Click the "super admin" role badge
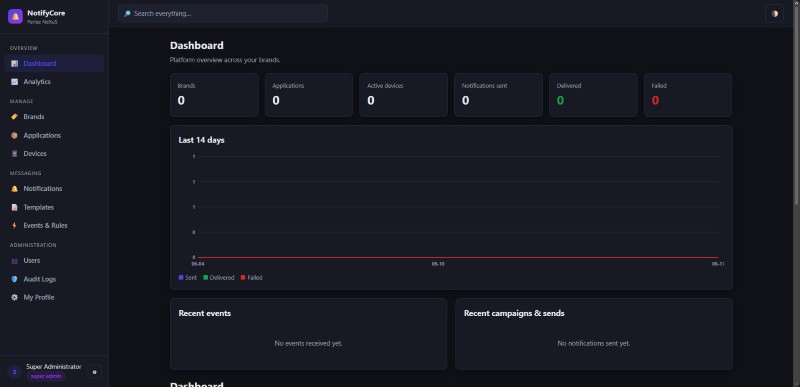This screenshot has height=387, width=800. click(x=46, y=377)
